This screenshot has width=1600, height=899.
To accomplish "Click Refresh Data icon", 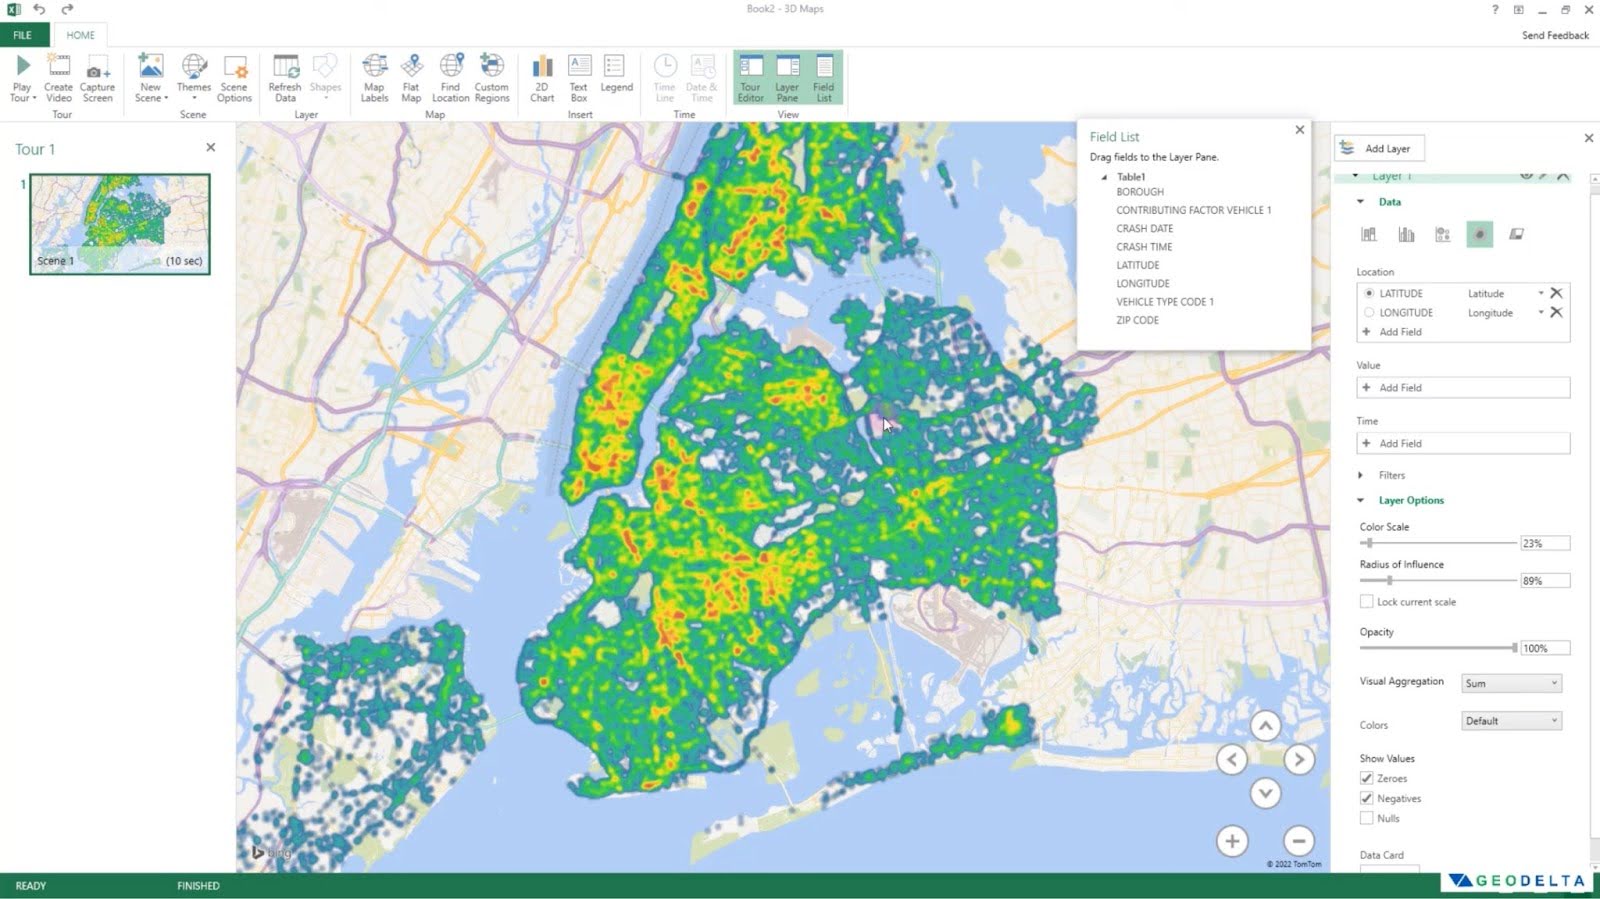I will click(285, 68).
